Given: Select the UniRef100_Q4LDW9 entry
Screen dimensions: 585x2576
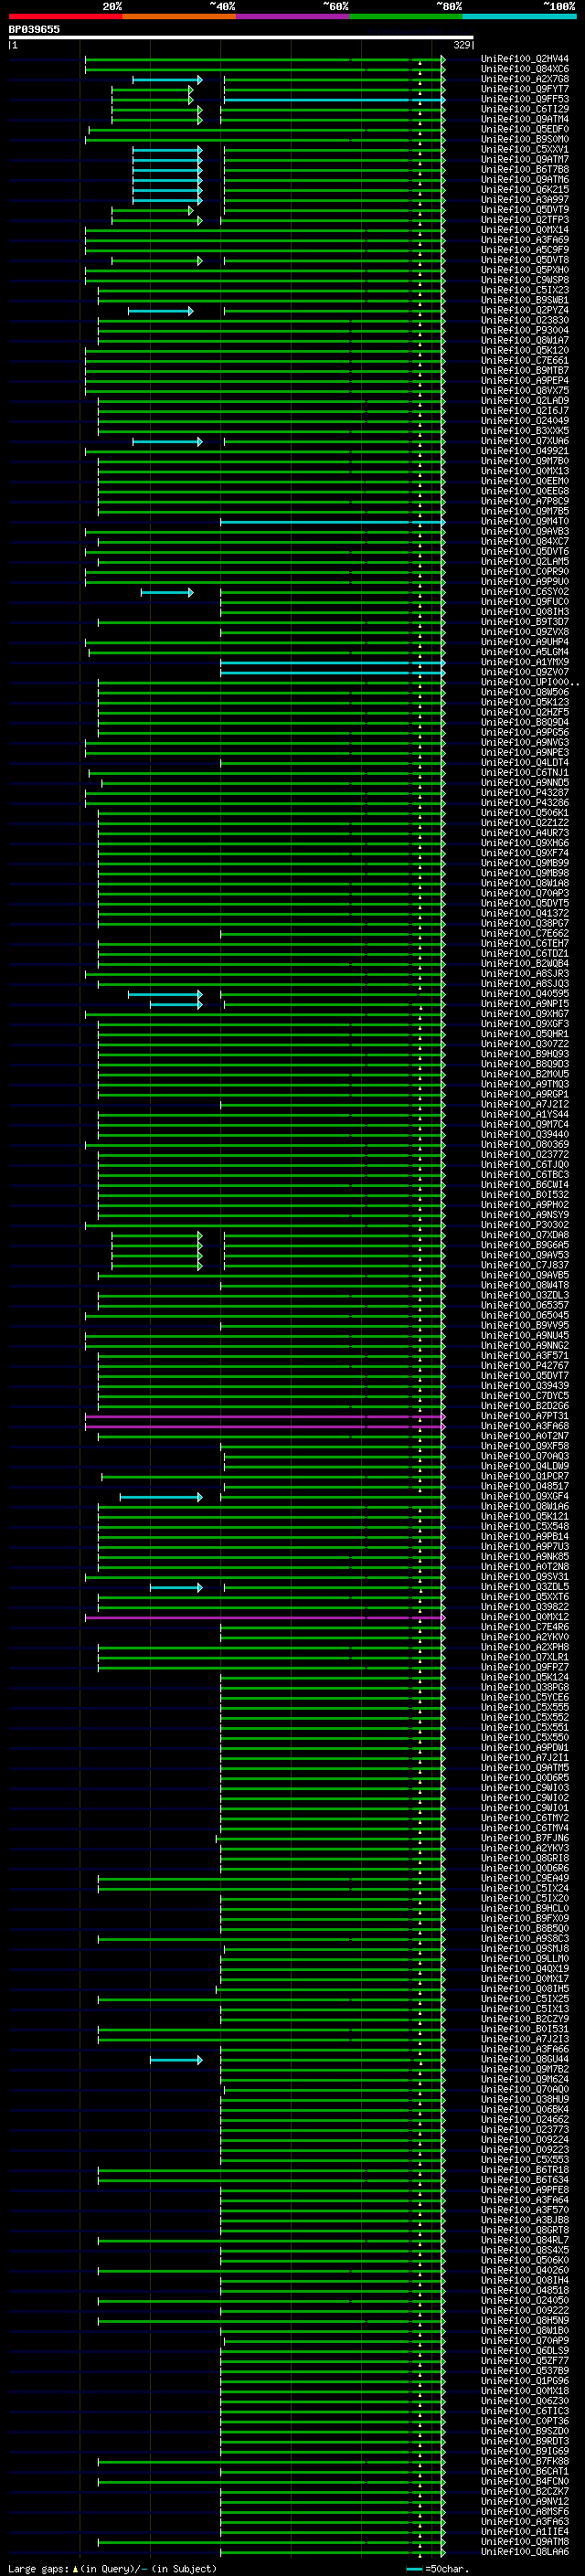Looking at the screenshot, I should (525, 1467).
